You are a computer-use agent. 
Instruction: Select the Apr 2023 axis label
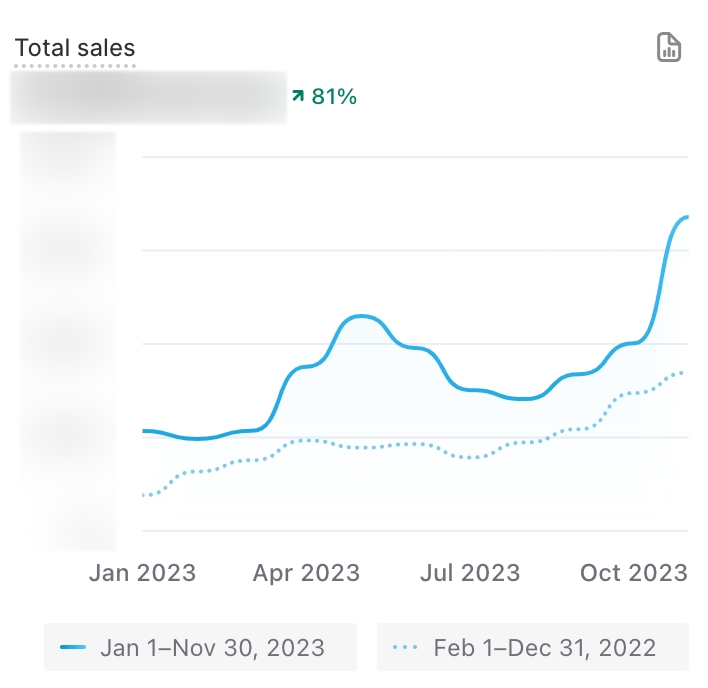306,573
